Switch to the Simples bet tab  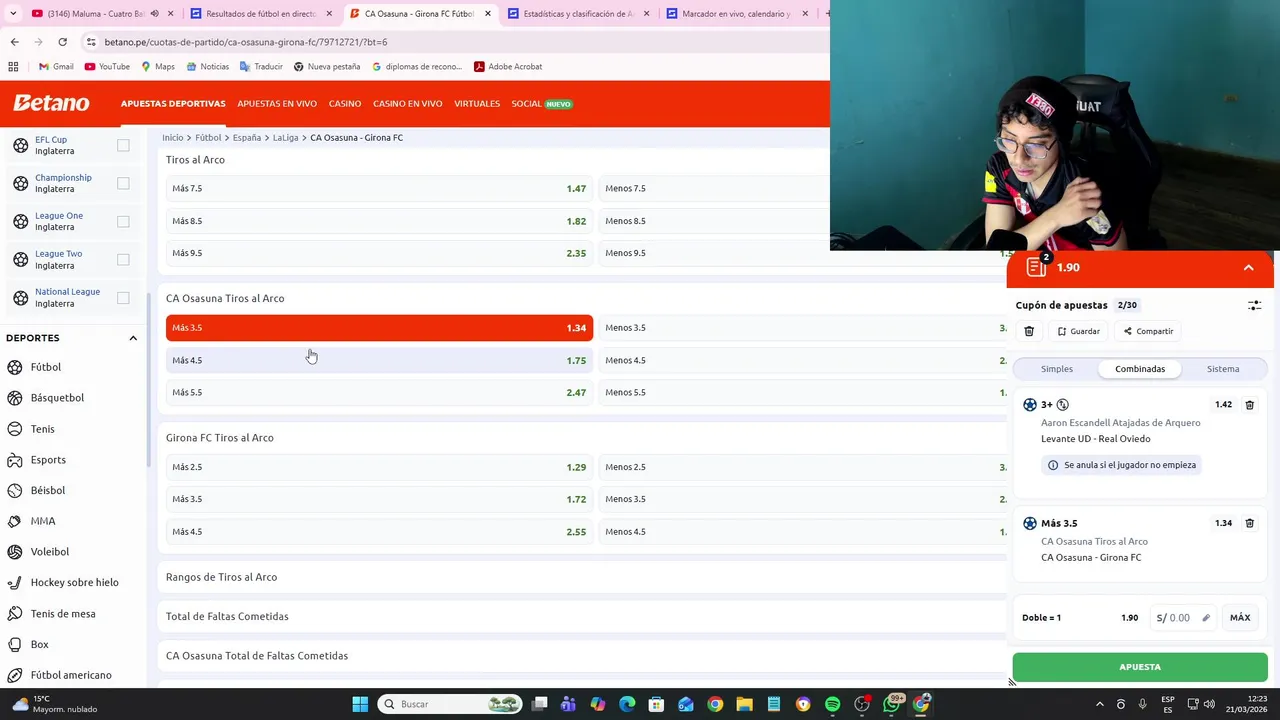click(x=1056, y=369)
